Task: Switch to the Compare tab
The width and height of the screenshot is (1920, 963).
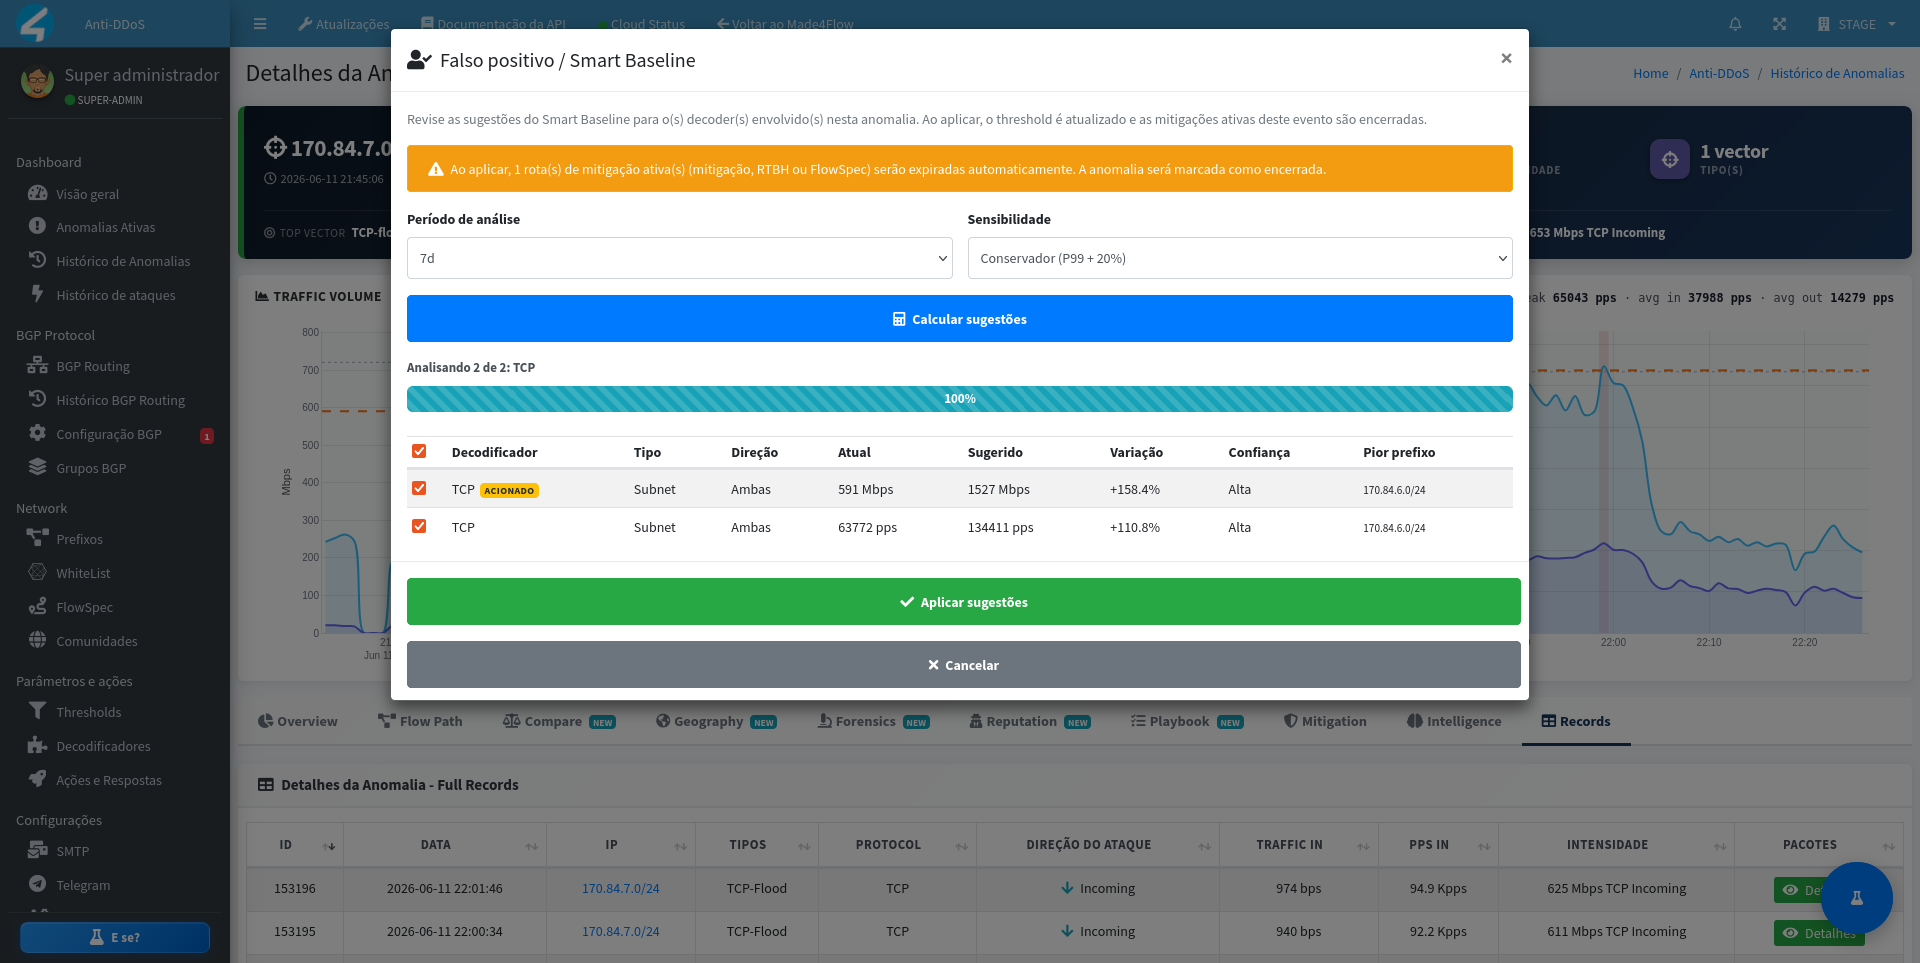Action: click(x=559, y=721)
